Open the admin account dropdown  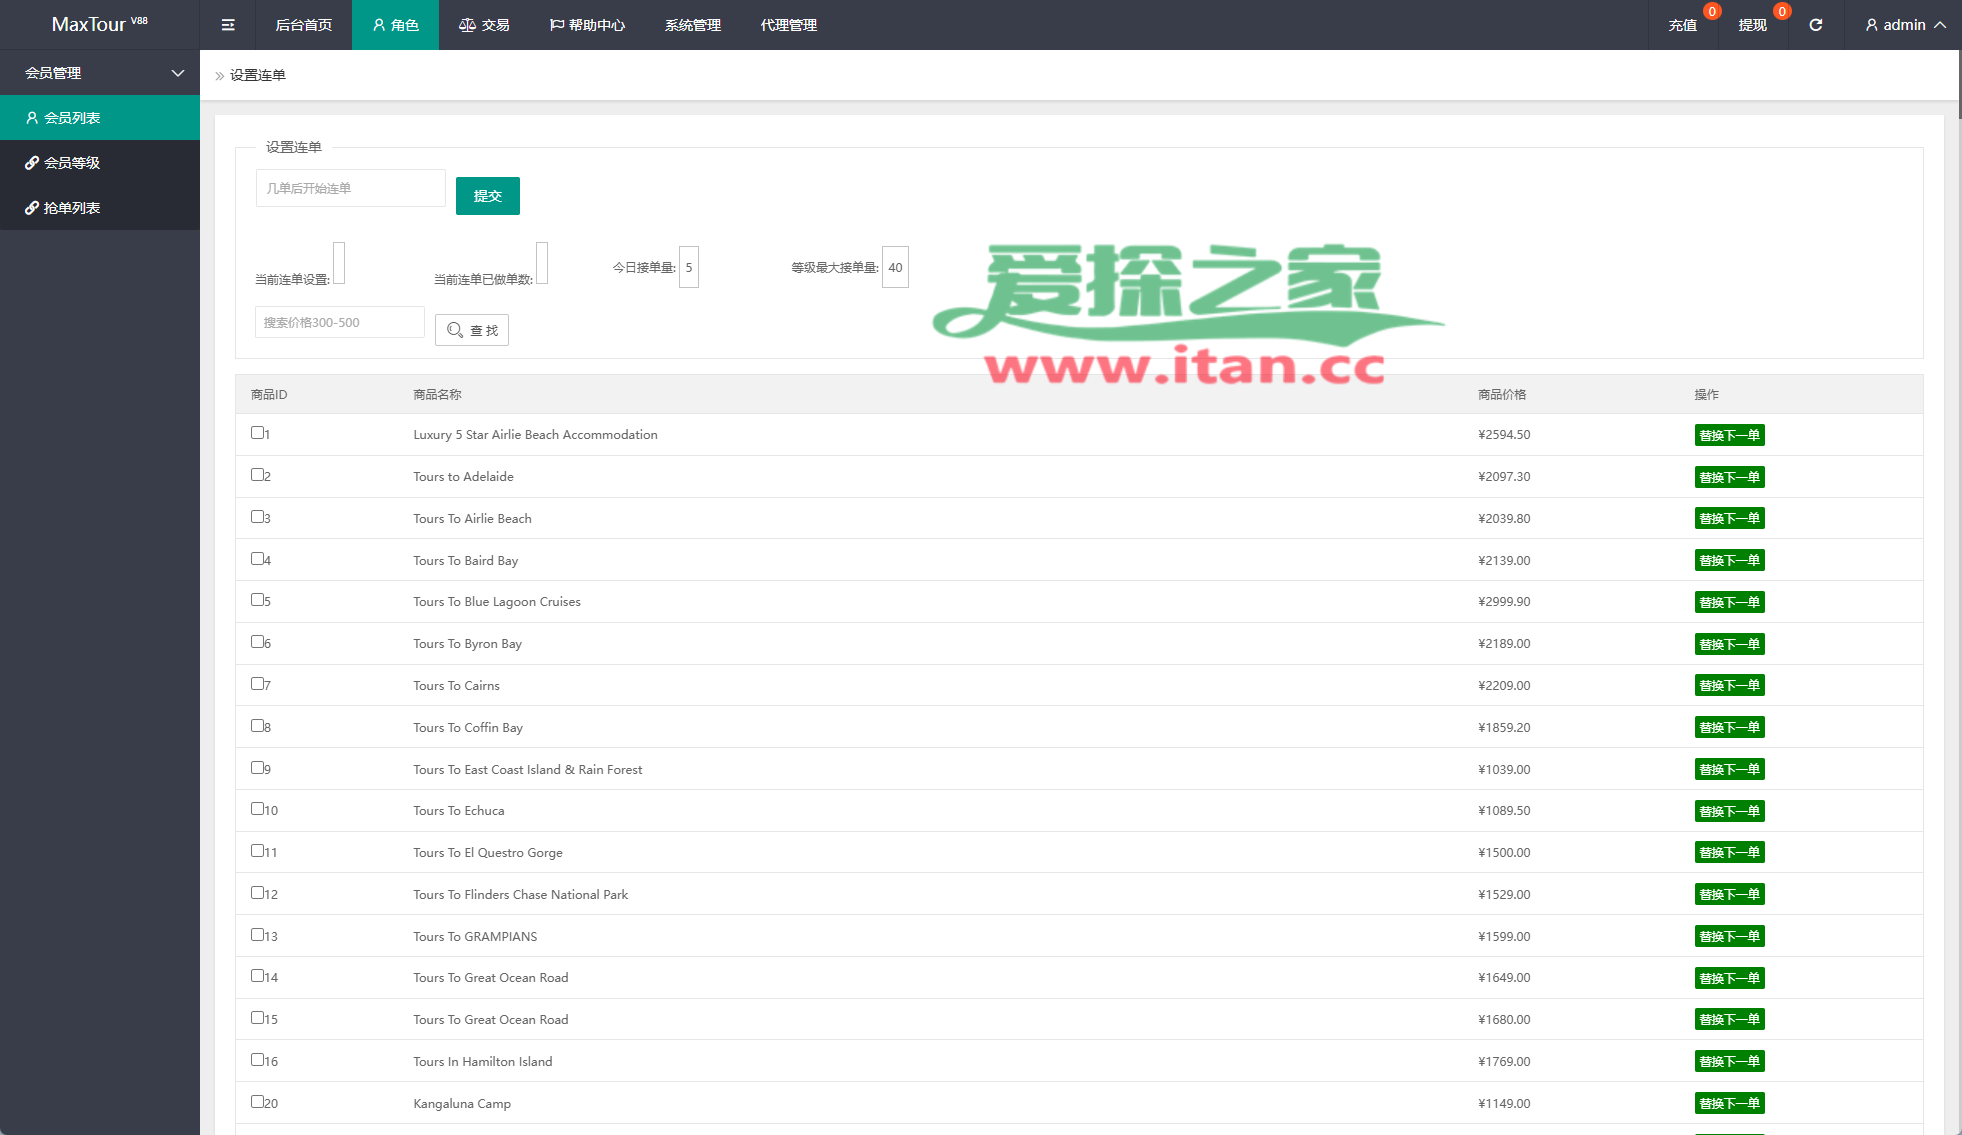coord(1905,25)
